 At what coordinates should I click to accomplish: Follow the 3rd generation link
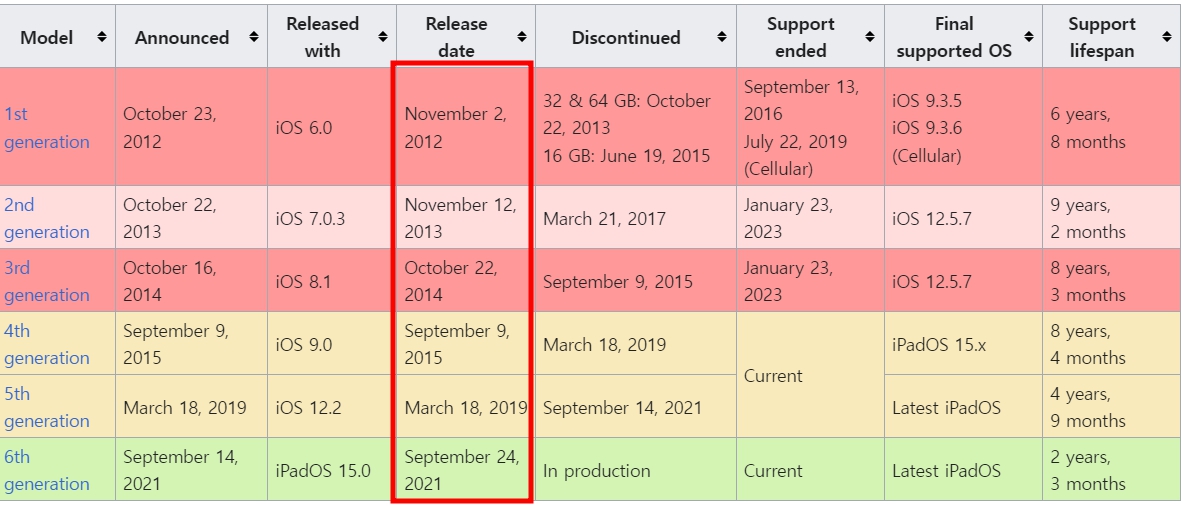pyautogui.click(x=46, y=281)
